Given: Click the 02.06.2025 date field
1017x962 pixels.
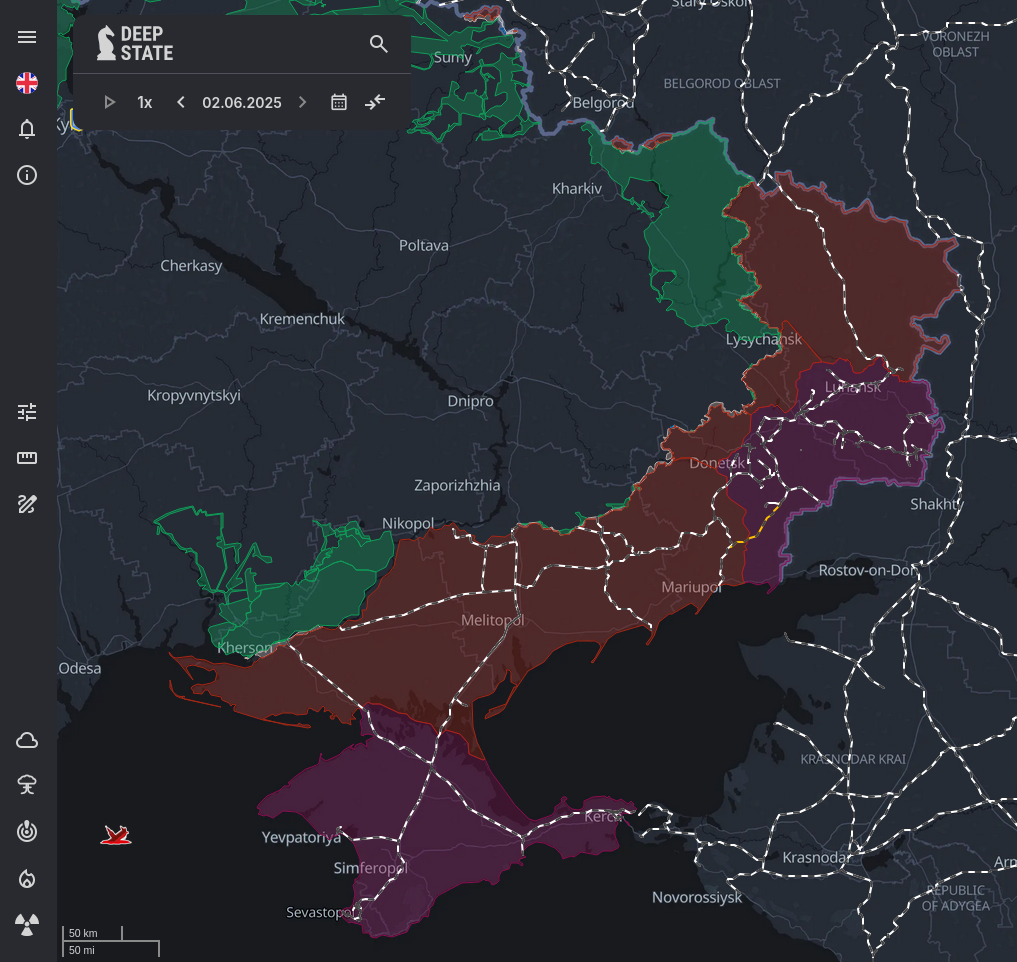Looking at the screenshot, I should click(x=242, y=102).
